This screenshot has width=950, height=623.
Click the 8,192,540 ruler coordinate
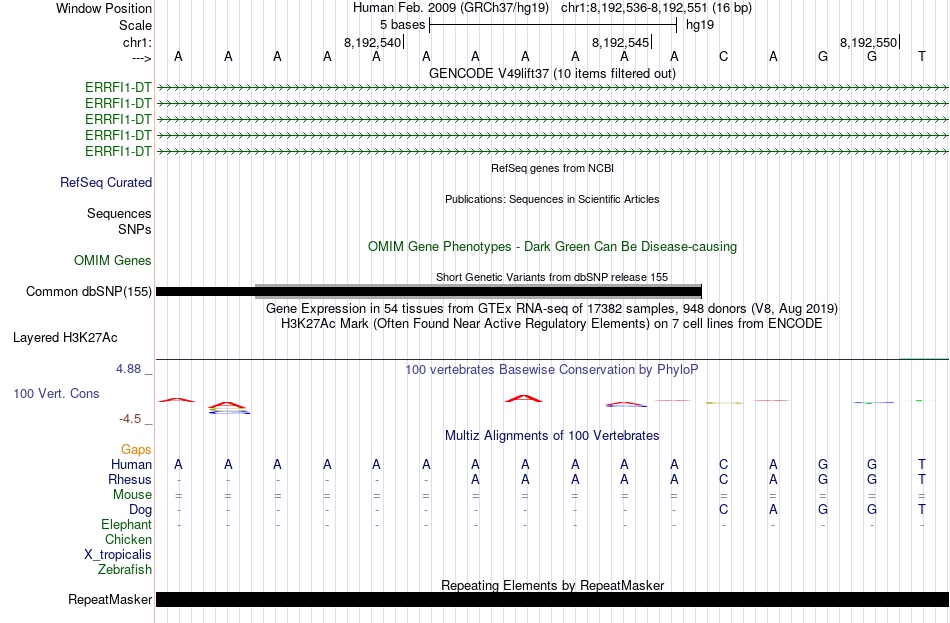coord(373,42)
